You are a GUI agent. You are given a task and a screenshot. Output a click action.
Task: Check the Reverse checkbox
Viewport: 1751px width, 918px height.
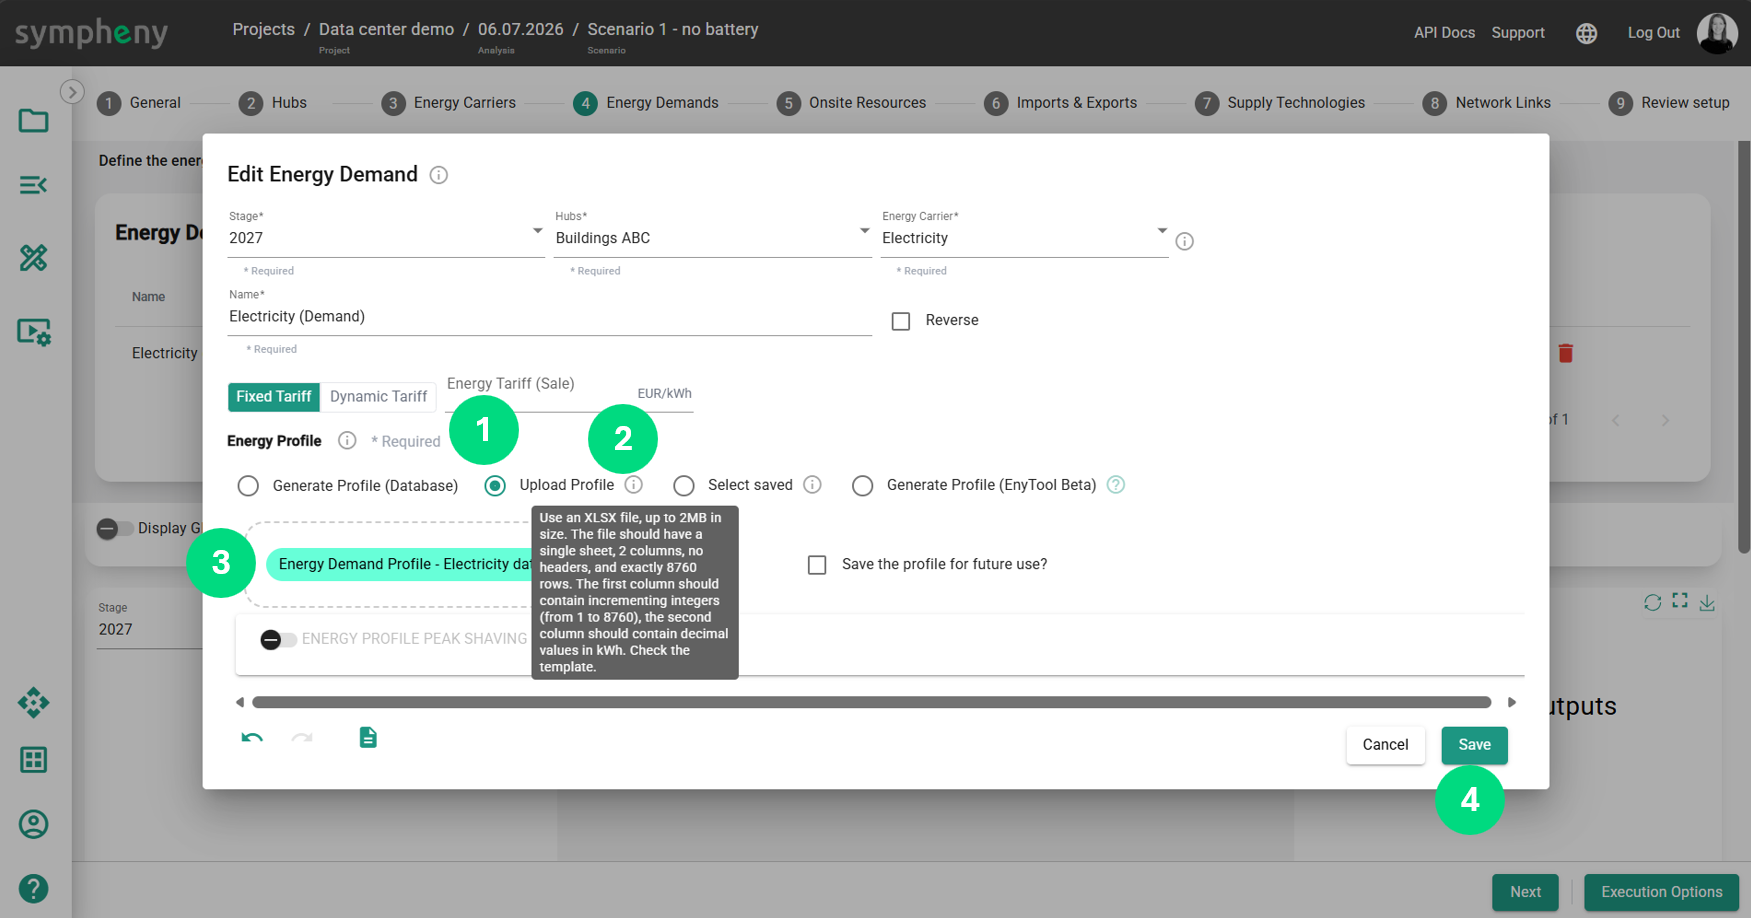[901, 321]
